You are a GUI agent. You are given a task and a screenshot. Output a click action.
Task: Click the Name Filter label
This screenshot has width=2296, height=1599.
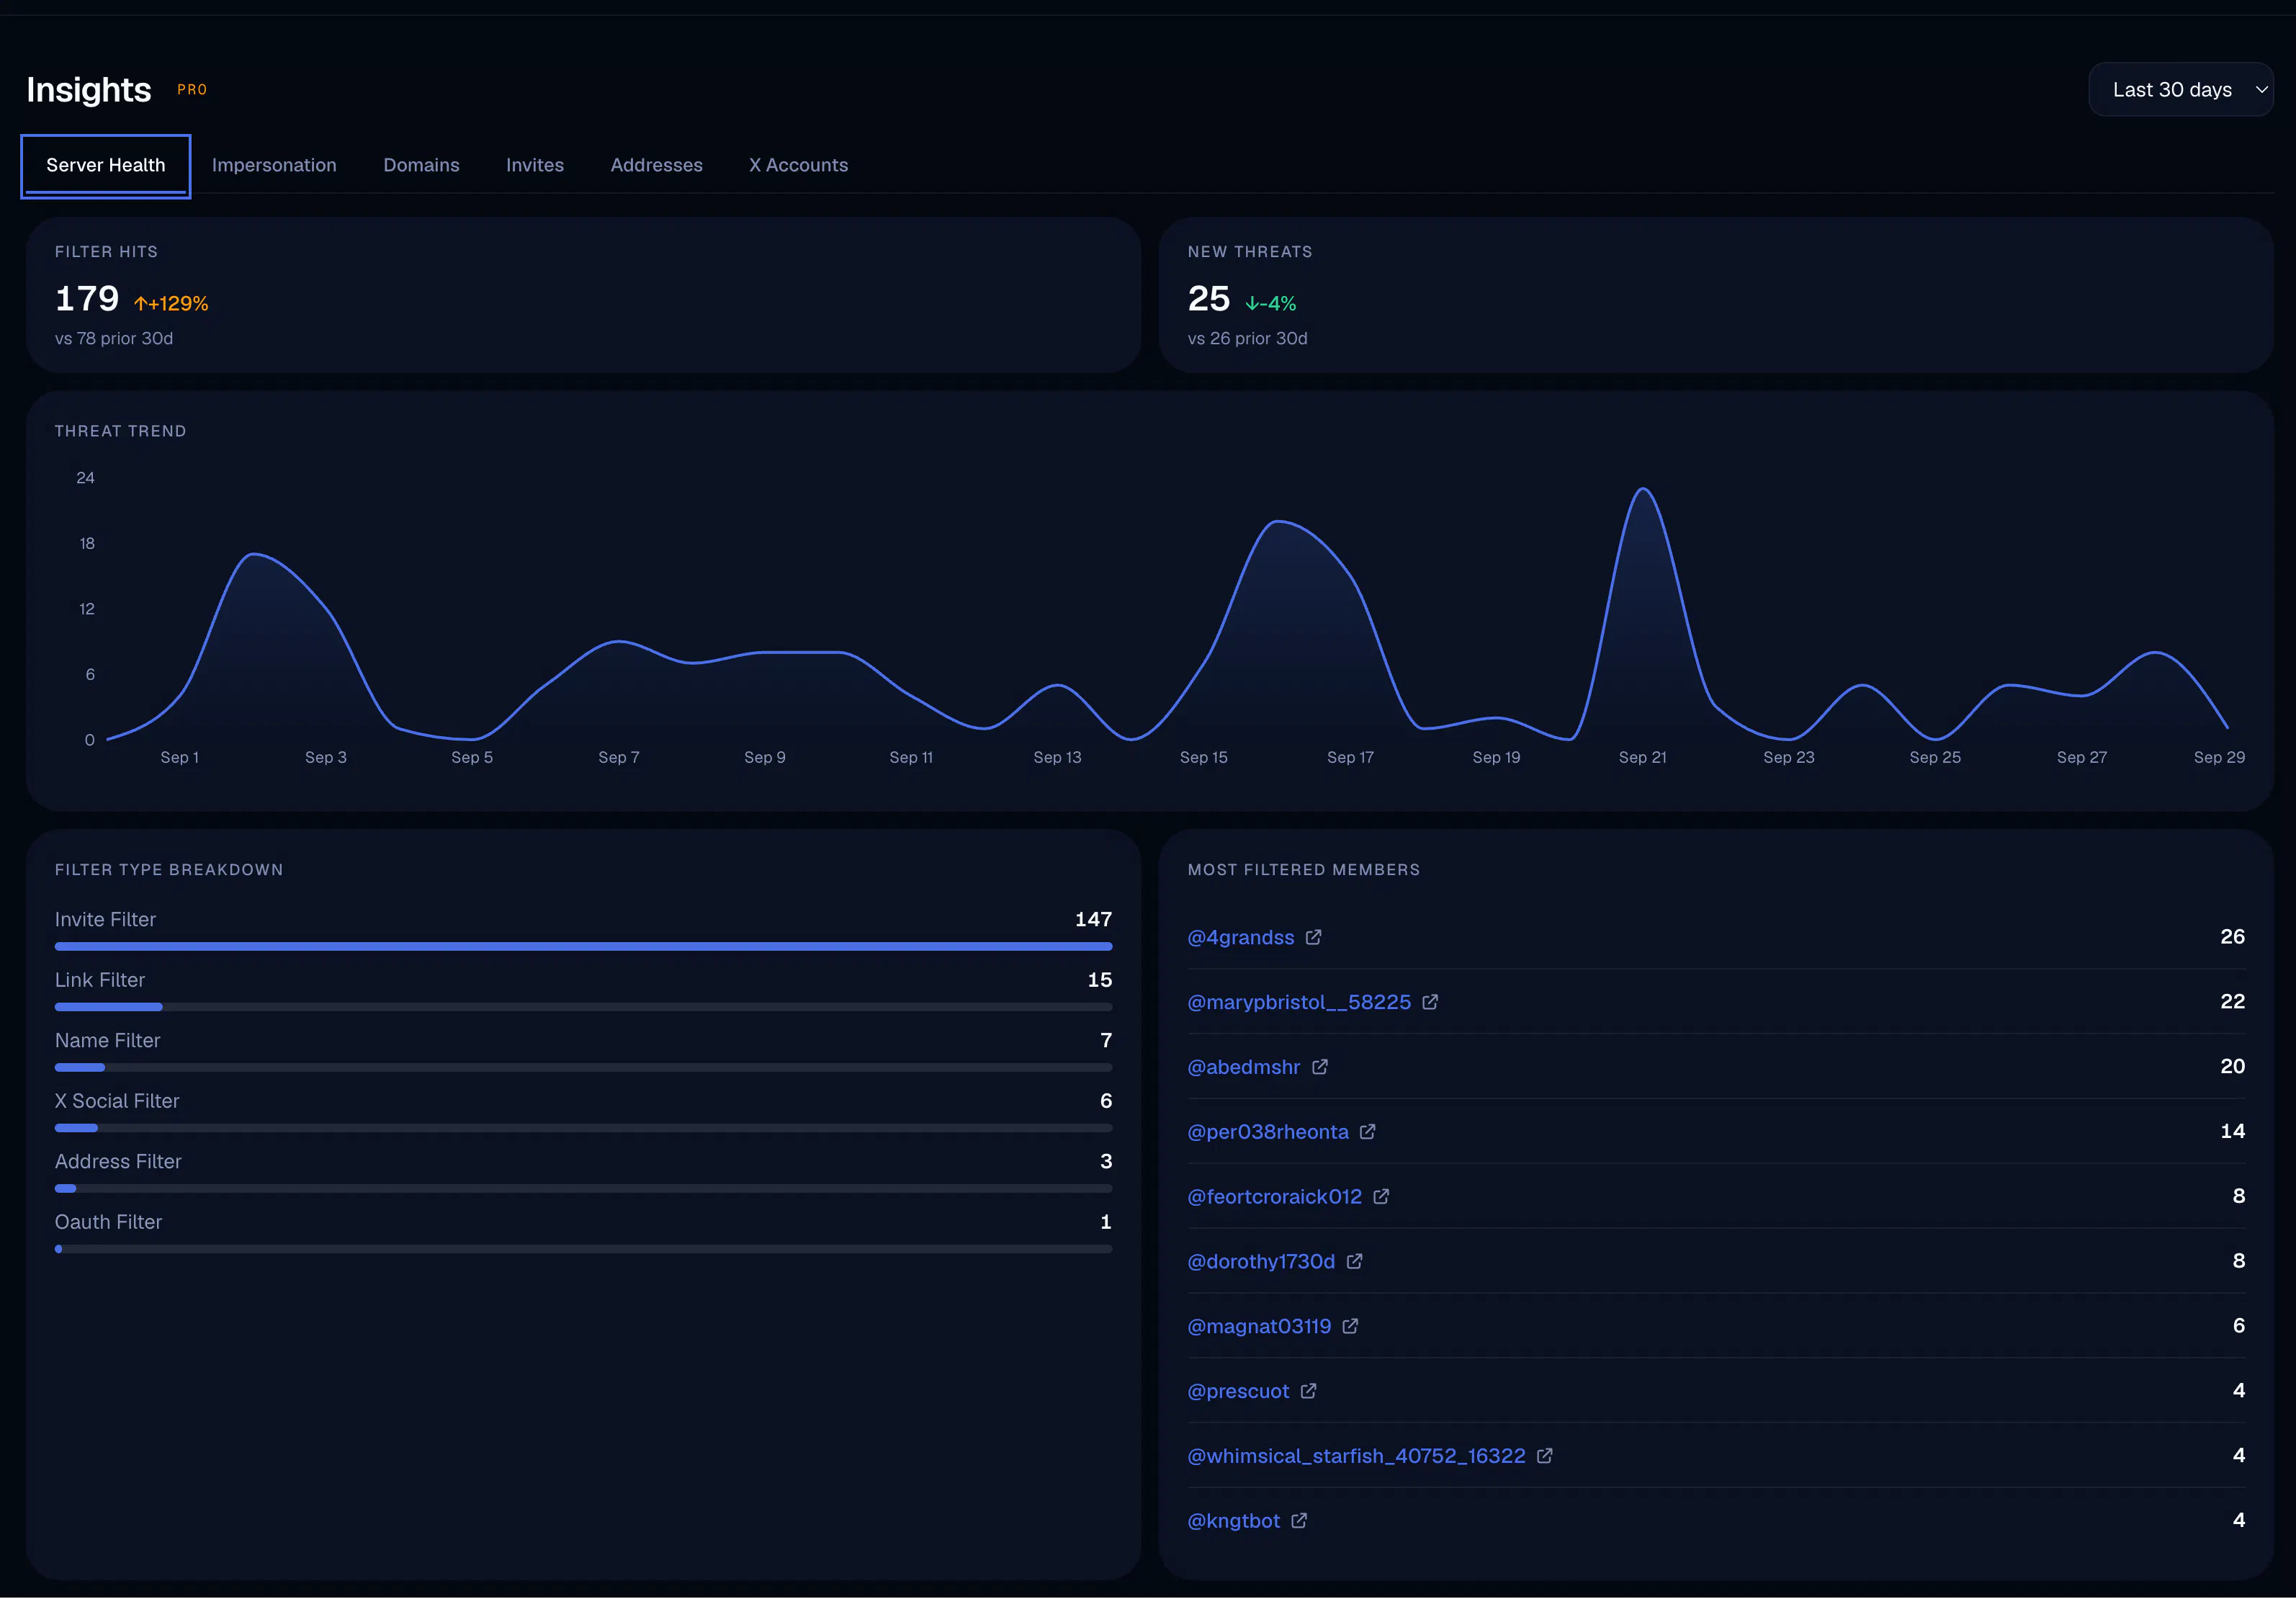click(107, 1040)
